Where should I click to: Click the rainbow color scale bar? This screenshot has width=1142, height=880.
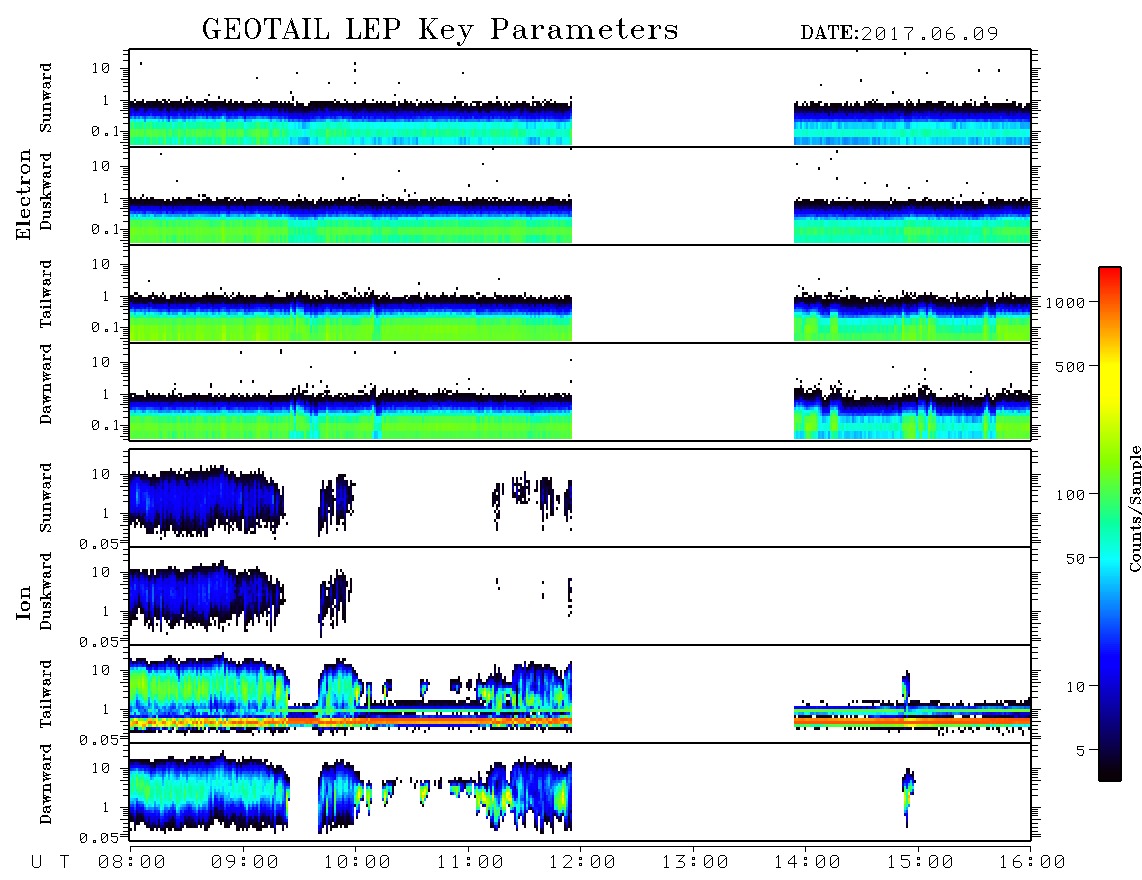1110,524
